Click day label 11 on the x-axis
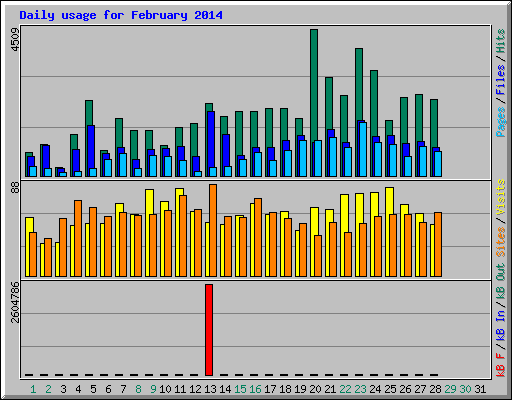 (180, 389)
